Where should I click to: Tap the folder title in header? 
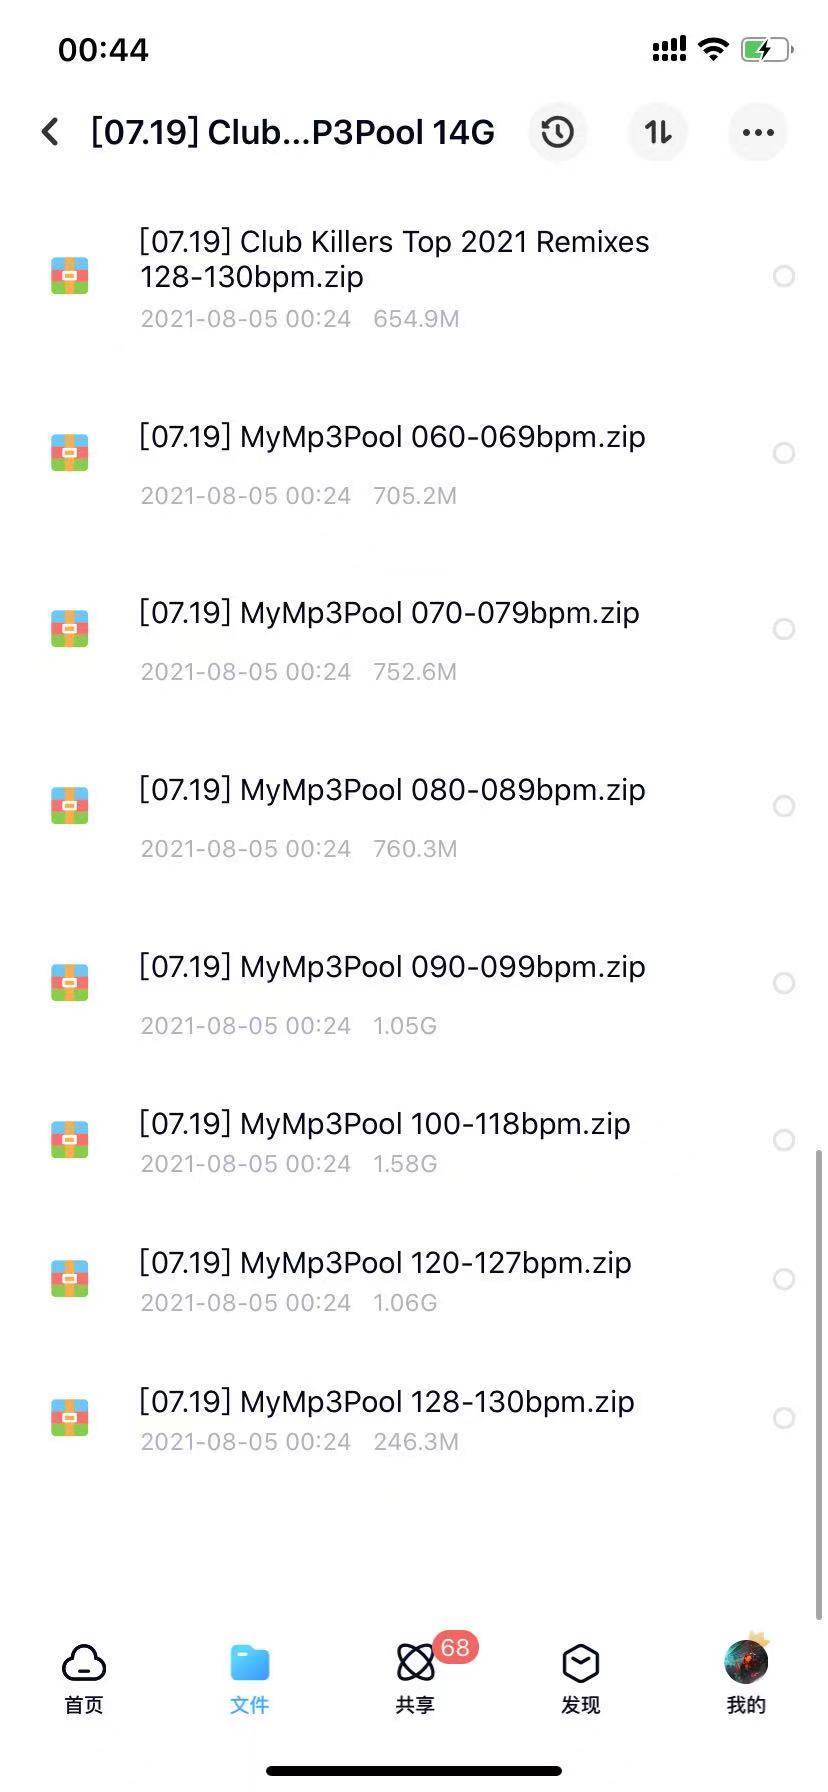tap(293, 132)
